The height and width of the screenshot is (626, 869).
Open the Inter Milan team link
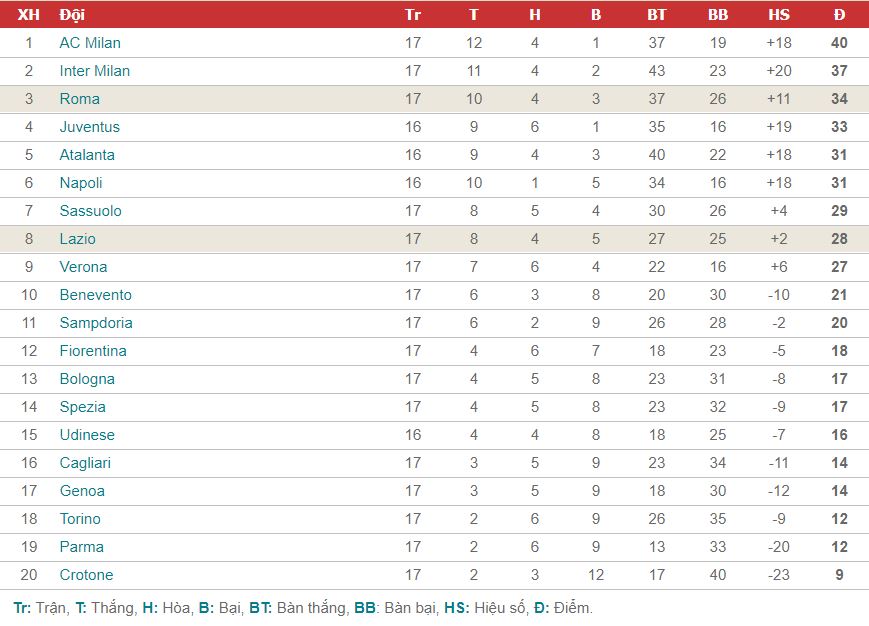point(95,71)
